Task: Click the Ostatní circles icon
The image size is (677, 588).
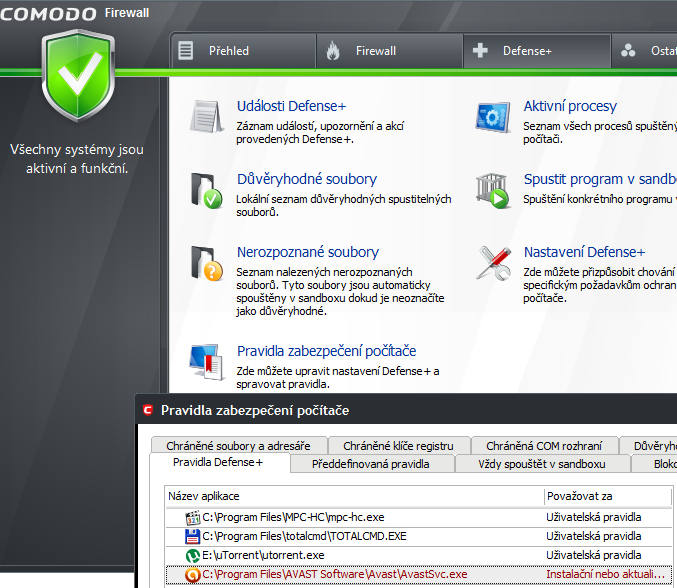Action: coord(628,51)
